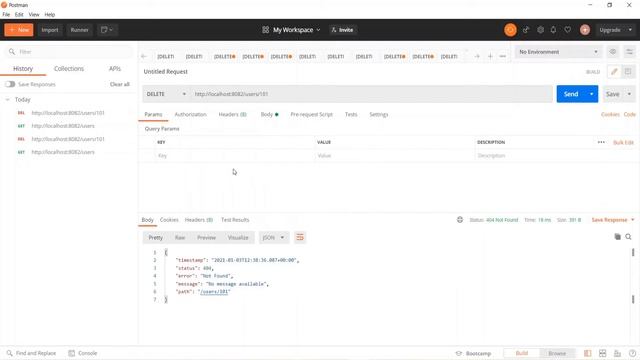Open environment quick look eye icon
640x360 pixels.
click(613, 52)
